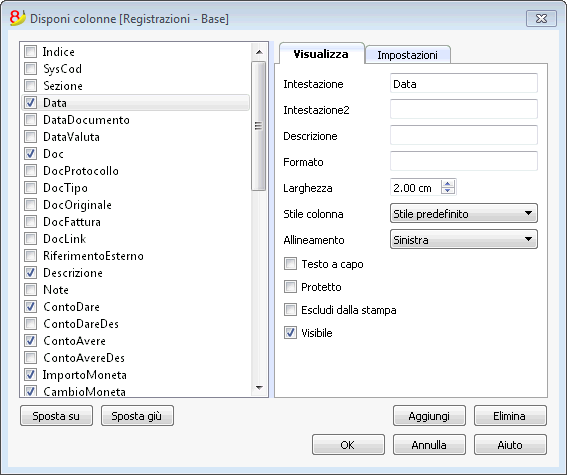Toggle the Visibile checkbox

pos(290,333)
